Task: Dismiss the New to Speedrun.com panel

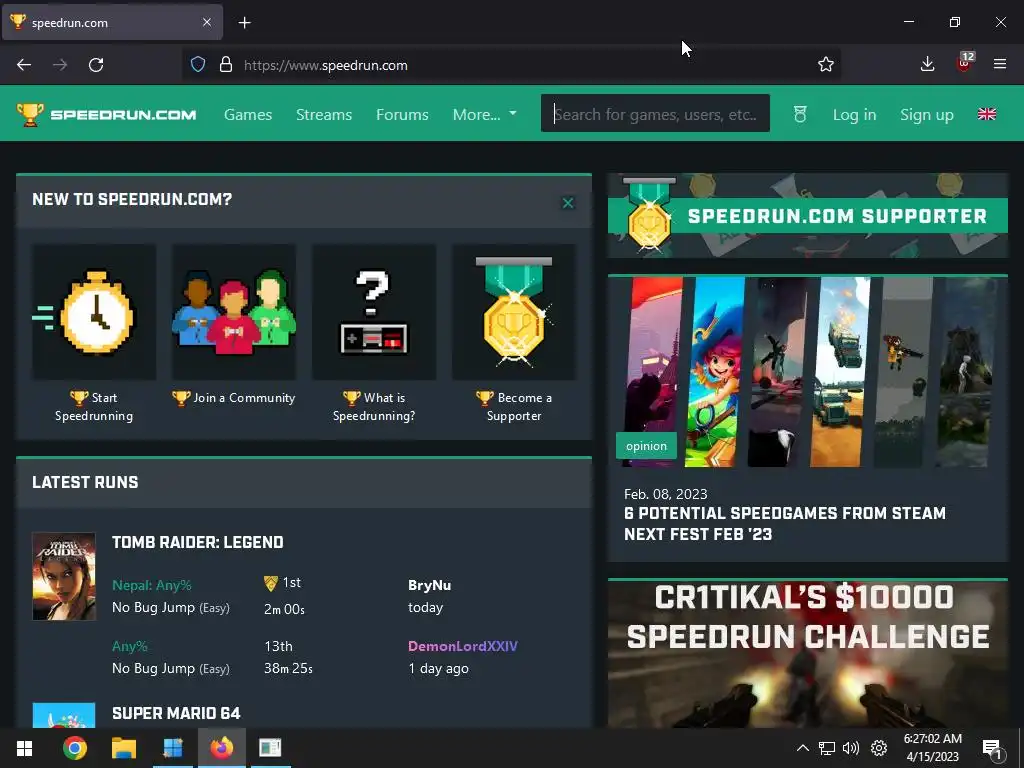Action: [568, 202]
